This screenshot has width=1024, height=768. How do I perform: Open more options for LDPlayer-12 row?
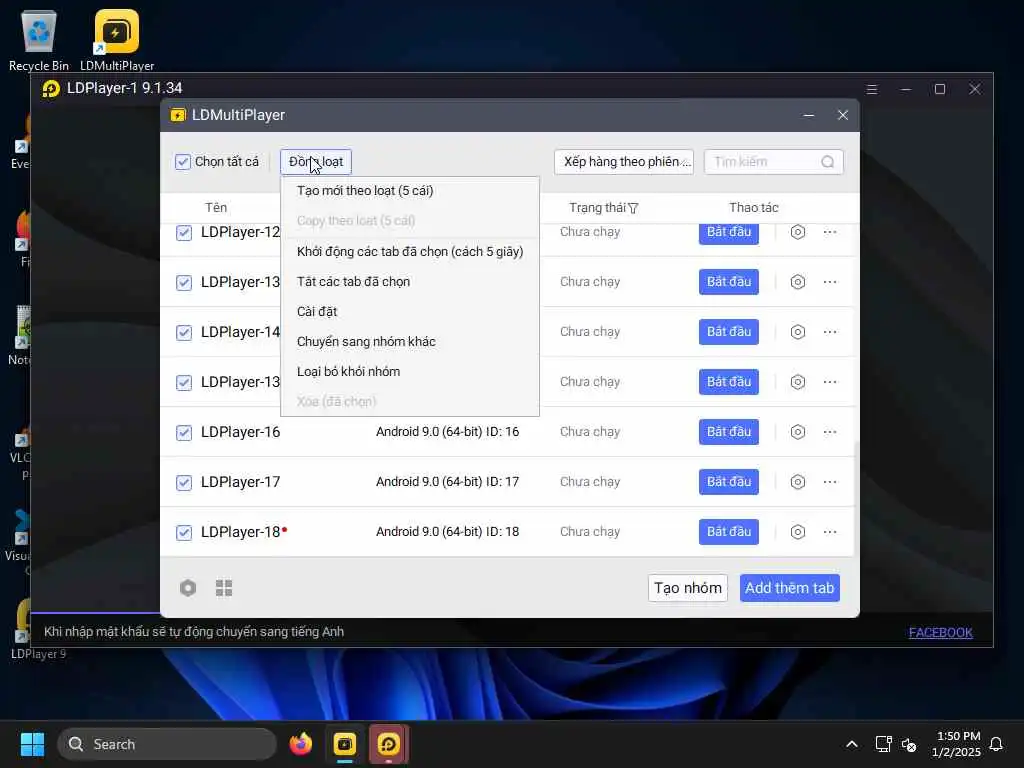[x=830, y=232]
